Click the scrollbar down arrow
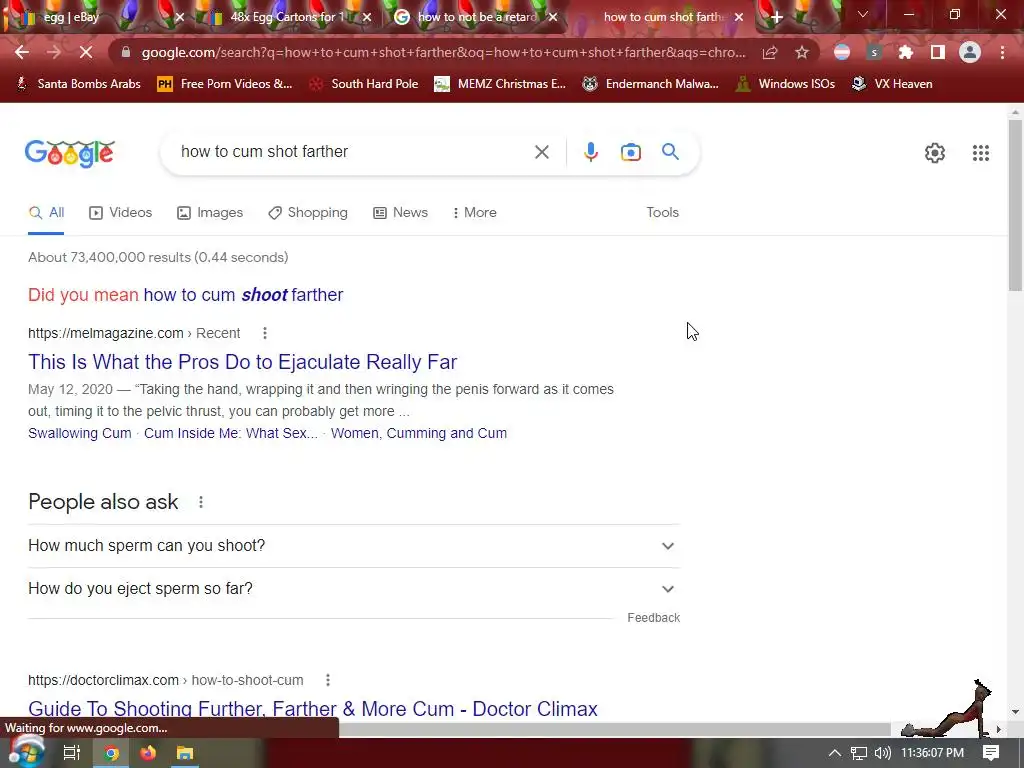 [1015, 712]
